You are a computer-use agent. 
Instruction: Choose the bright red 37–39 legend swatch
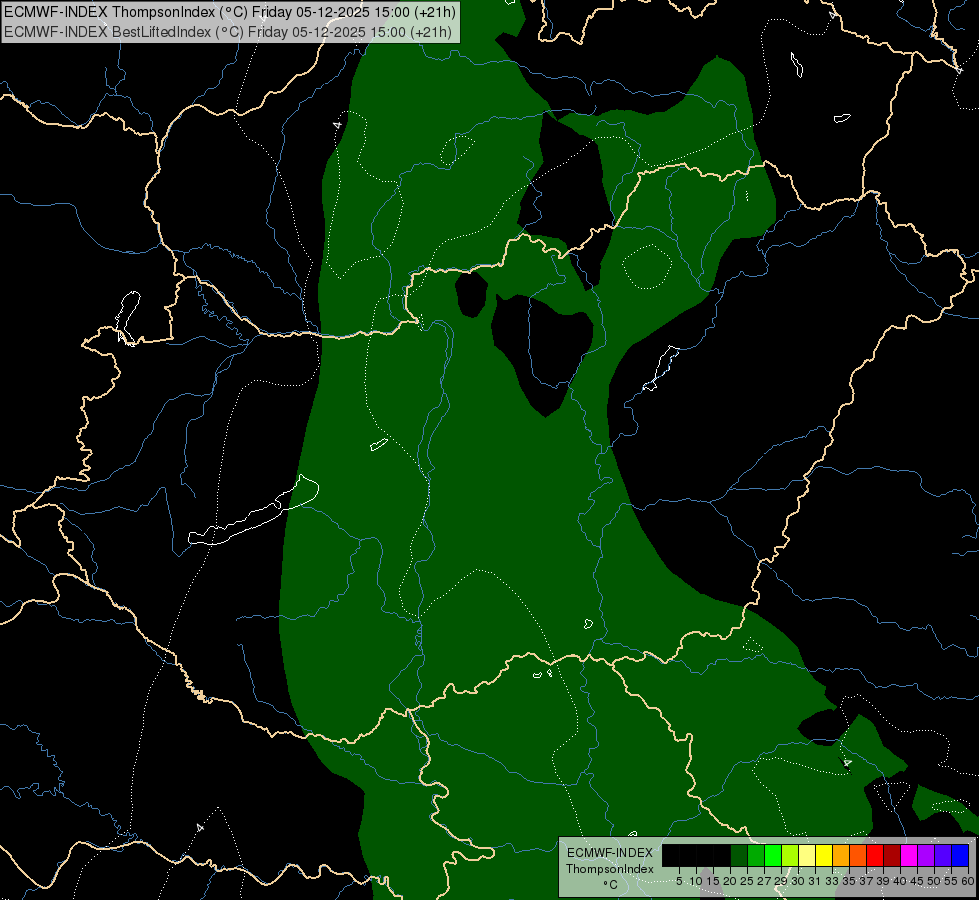[875, 855]
